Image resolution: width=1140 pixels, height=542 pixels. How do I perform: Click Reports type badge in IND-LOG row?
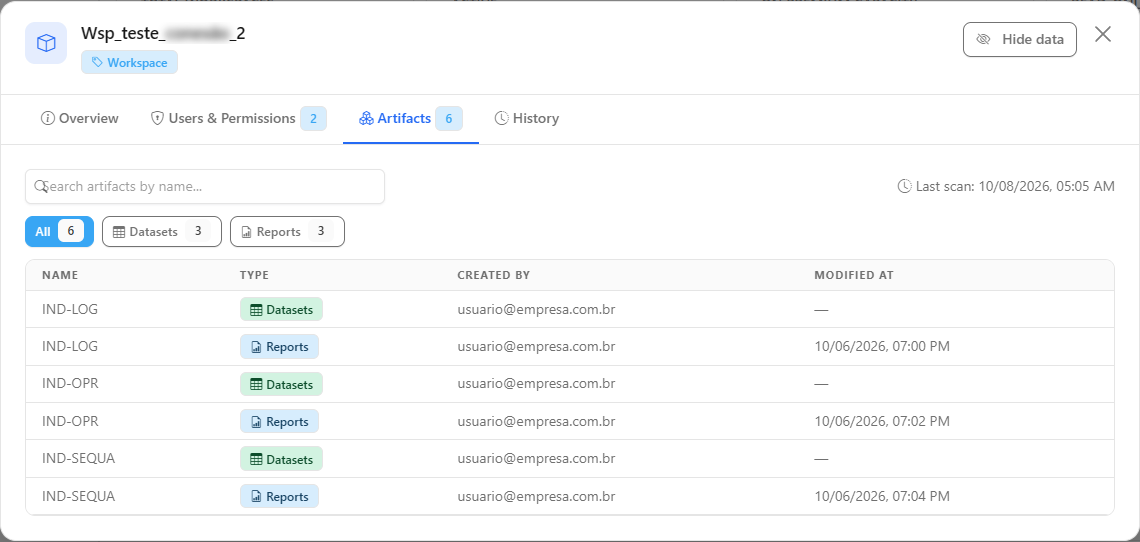pyautogui.click(x=279, y=347)
